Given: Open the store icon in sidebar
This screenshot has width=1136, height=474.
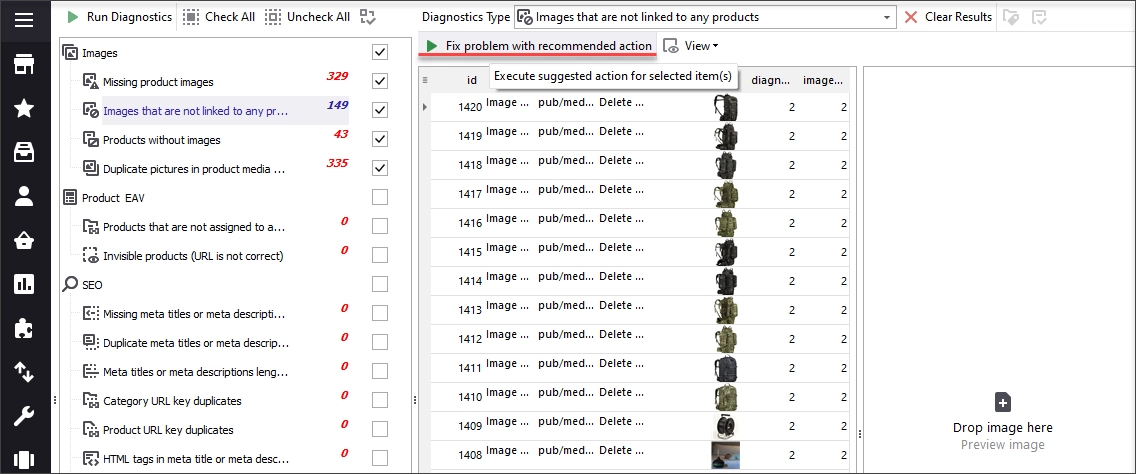Looking at the screenshot, I should point(24,65).
